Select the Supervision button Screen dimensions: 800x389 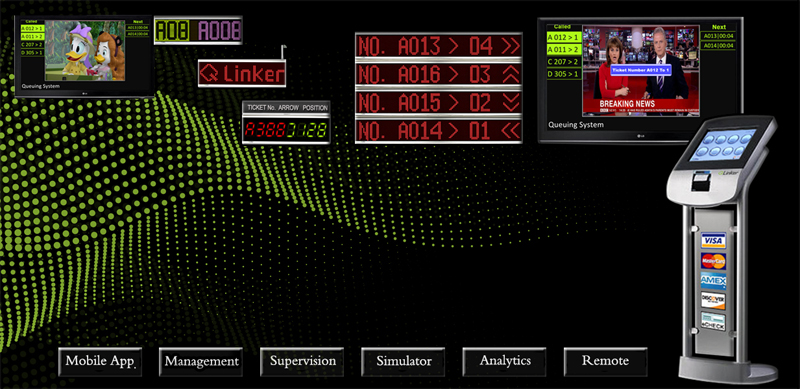[302, 361]
